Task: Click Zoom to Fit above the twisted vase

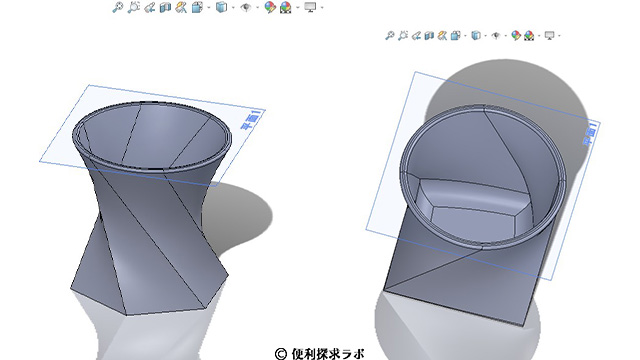Action: [118, 7]
